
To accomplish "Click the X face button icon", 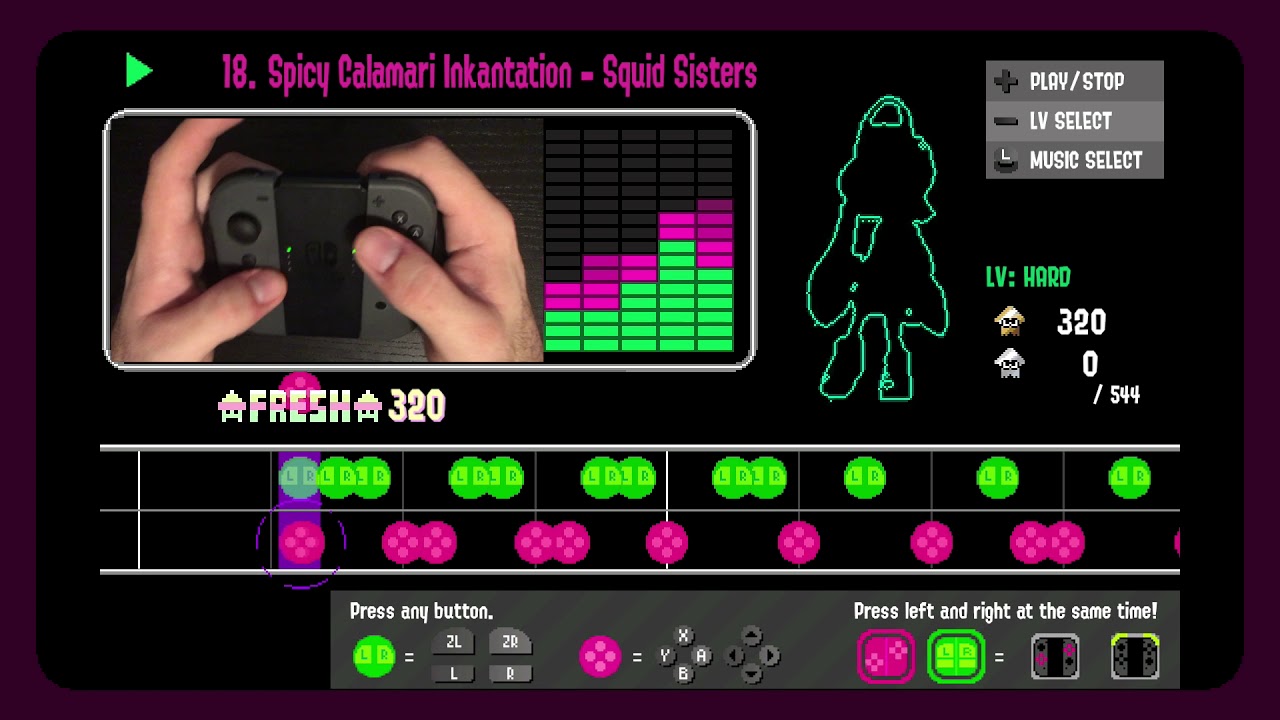I will tap(684, 636).
